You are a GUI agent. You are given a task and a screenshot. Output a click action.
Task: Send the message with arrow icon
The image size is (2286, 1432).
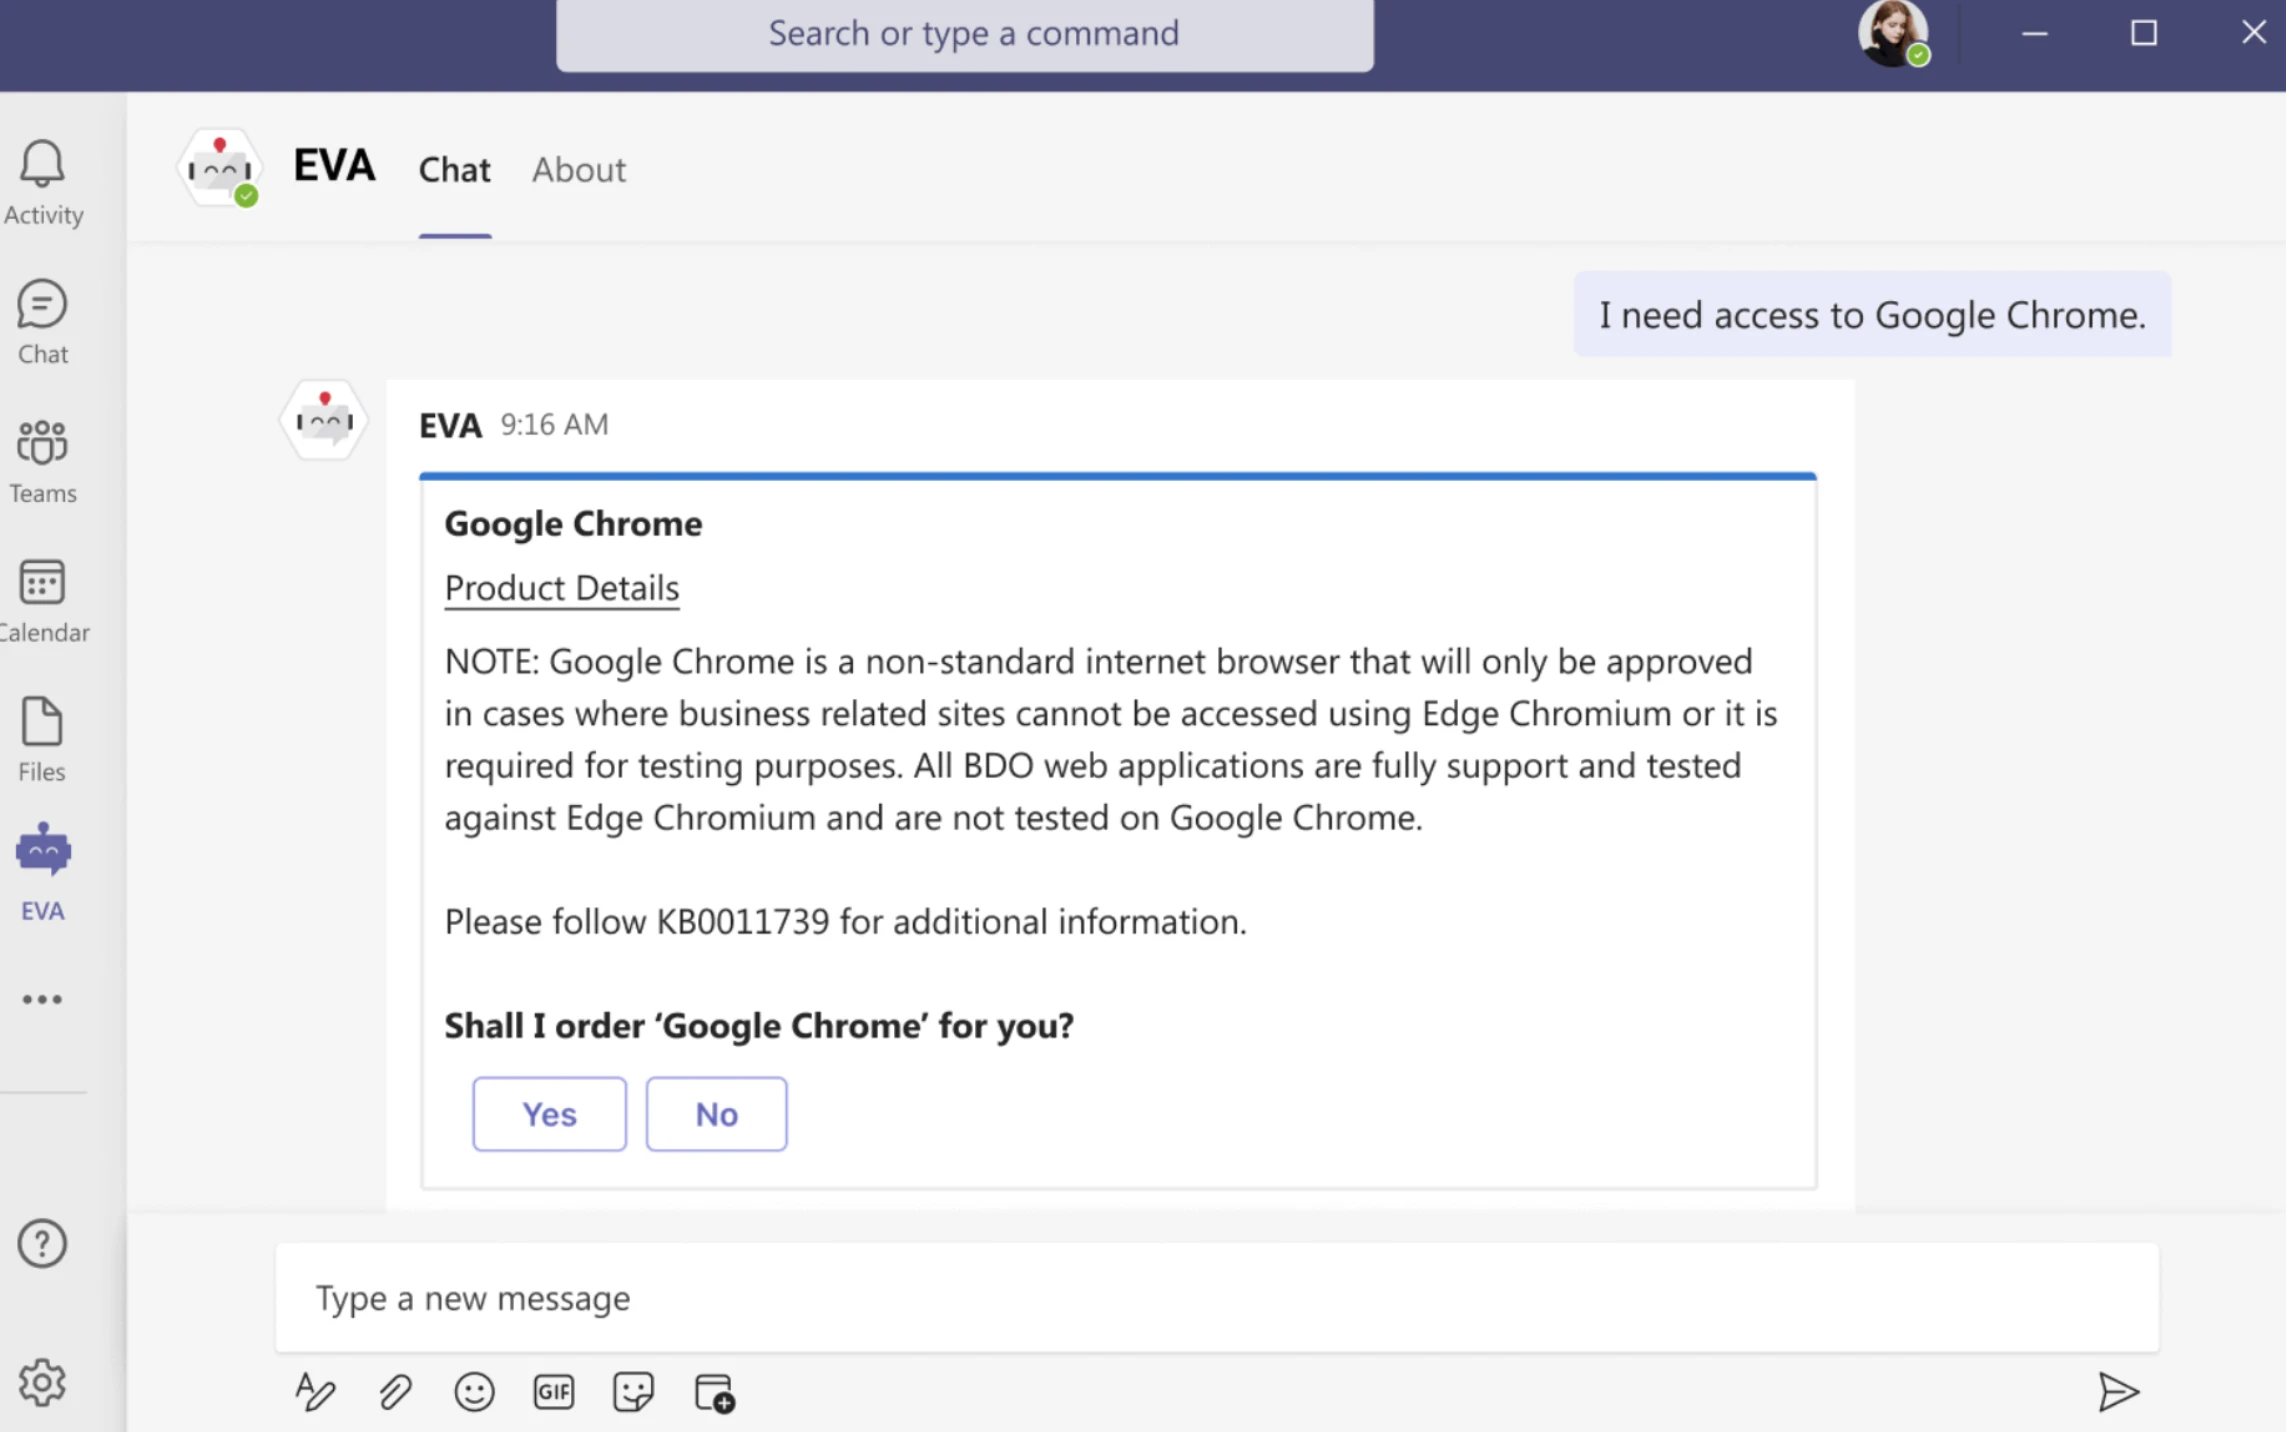tap(2117, 1391)
